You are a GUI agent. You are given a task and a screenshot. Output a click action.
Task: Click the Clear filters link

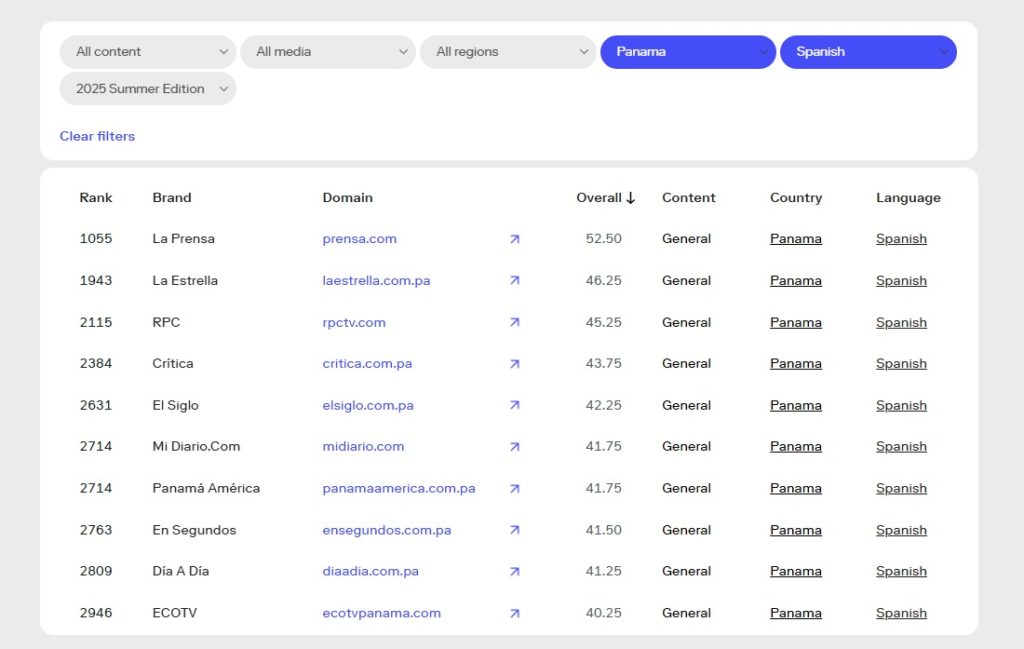click(97, 136)
